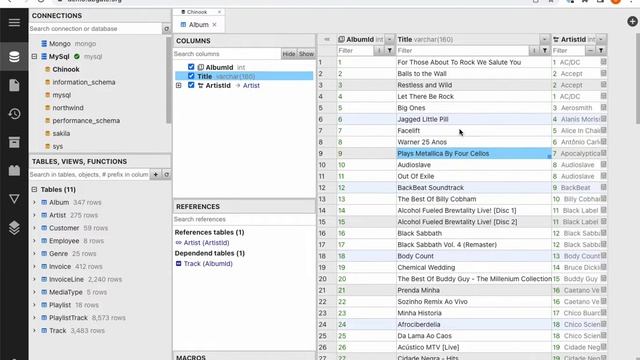Collapse the Tables (11) group

pyautogui.click(x=34, y=189)
